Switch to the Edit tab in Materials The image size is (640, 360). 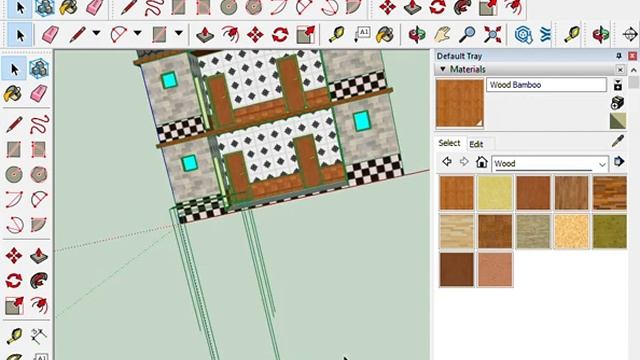(476, 144)
